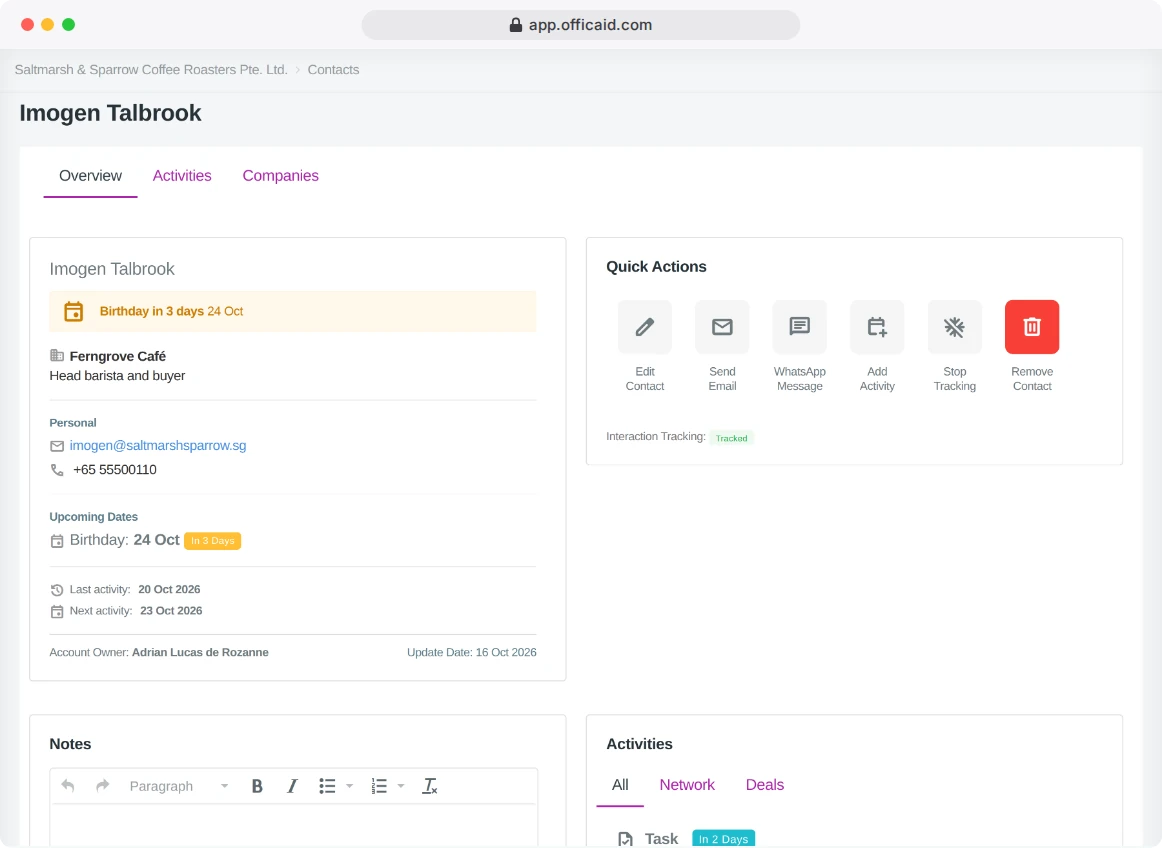
Task: Click the phone icon beside +65 55500110
Action: pyautogui.click(x=57, y=470)
